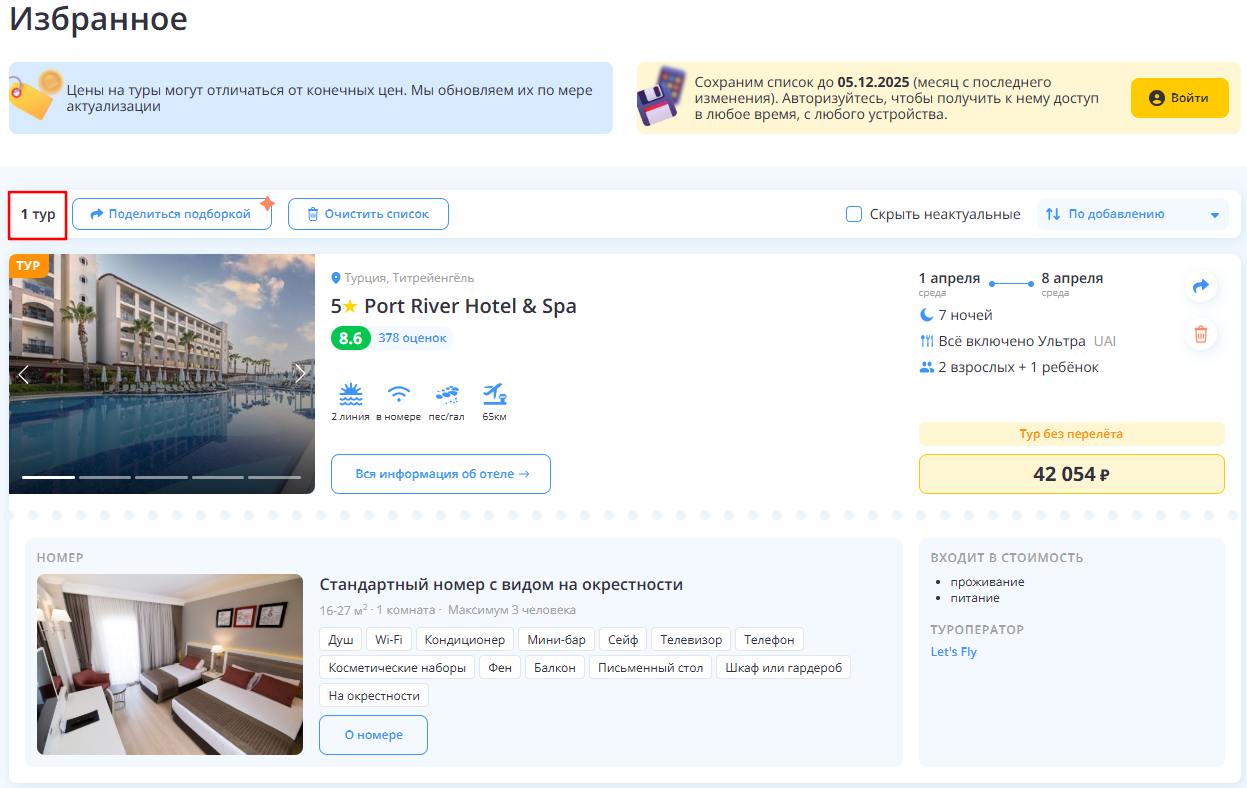Click the Wi-Fi in room amenity icon

tap(399, 393)
